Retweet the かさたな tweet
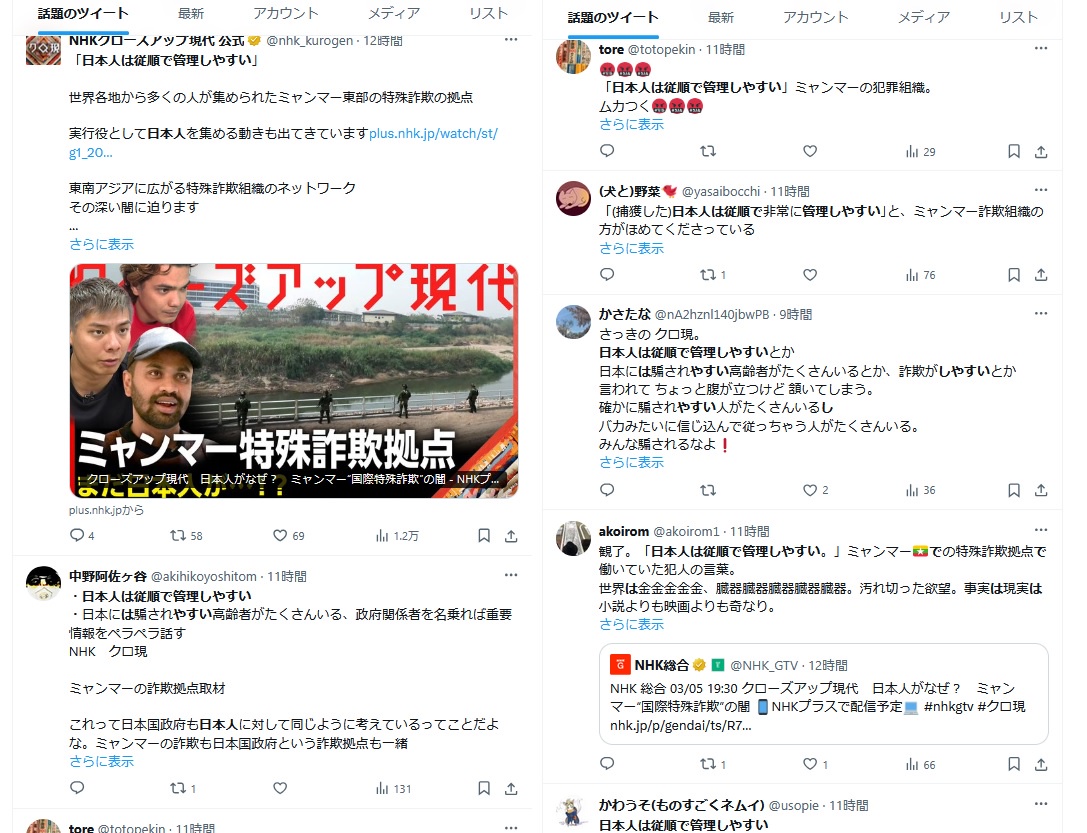Screen dimensions: 1087x833 coord(708,490)
